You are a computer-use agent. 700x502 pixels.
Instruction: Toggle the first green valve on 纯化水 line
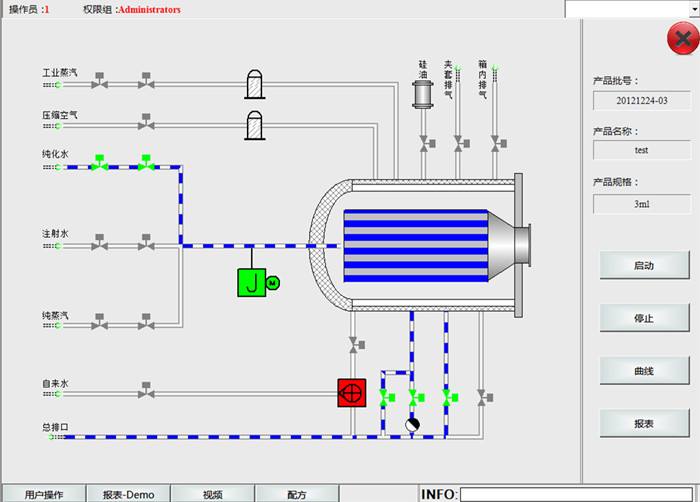pyautogui.click(x=99, y=164)
